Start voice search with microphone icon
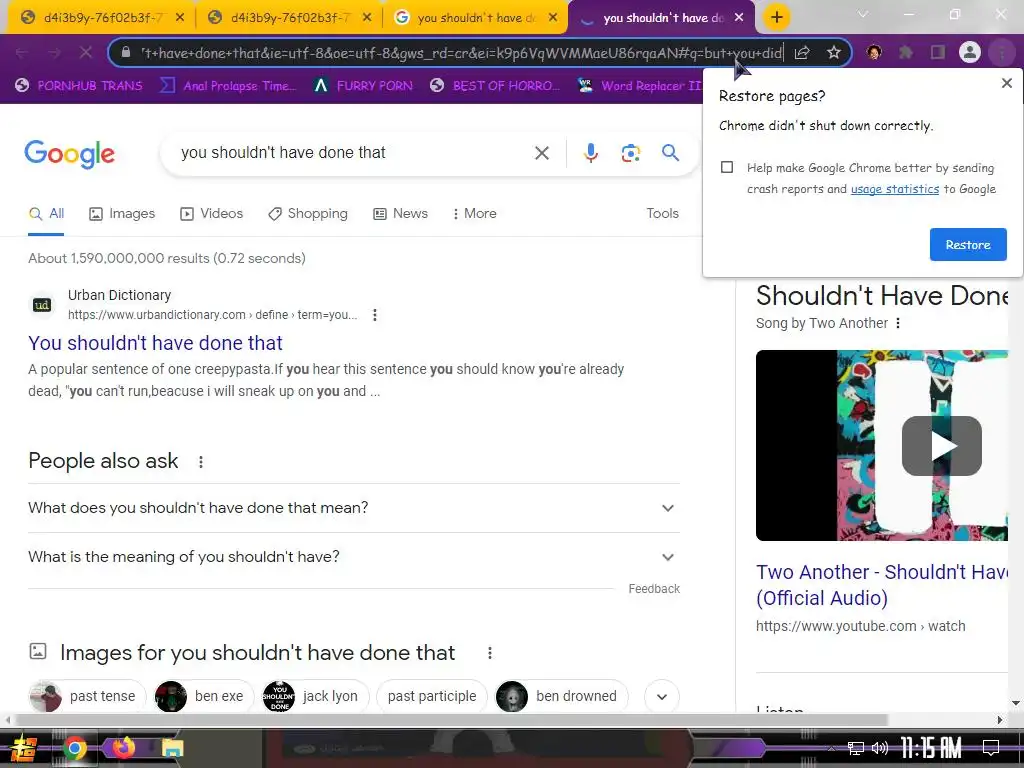 pos(590,153)
